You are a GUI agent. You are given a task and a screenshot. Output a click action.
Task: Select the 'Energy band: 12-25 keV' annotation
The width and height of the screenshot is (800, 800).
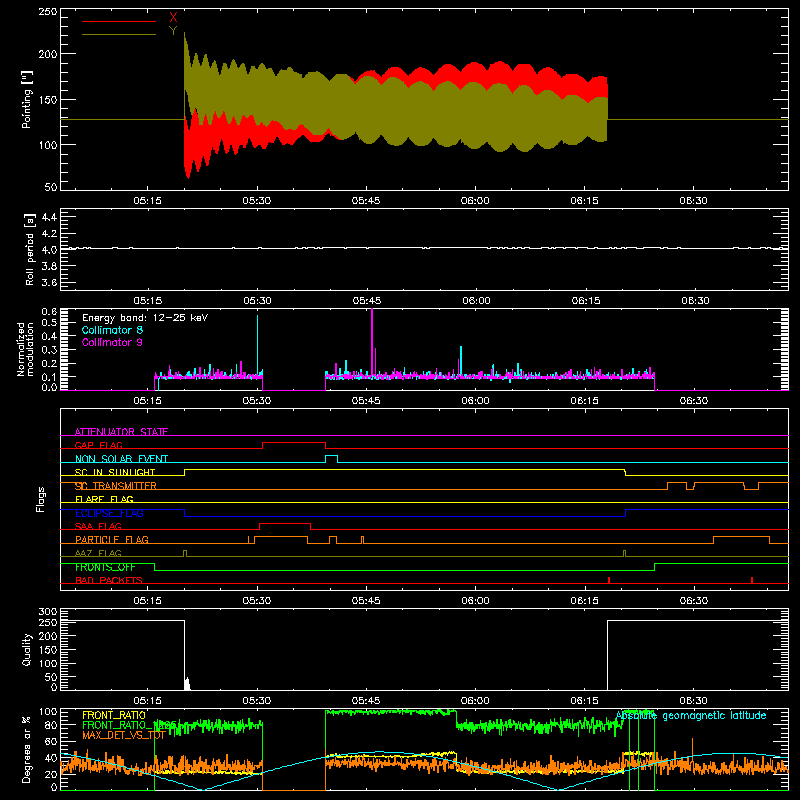pyautogui.click(x=145, y=318)
